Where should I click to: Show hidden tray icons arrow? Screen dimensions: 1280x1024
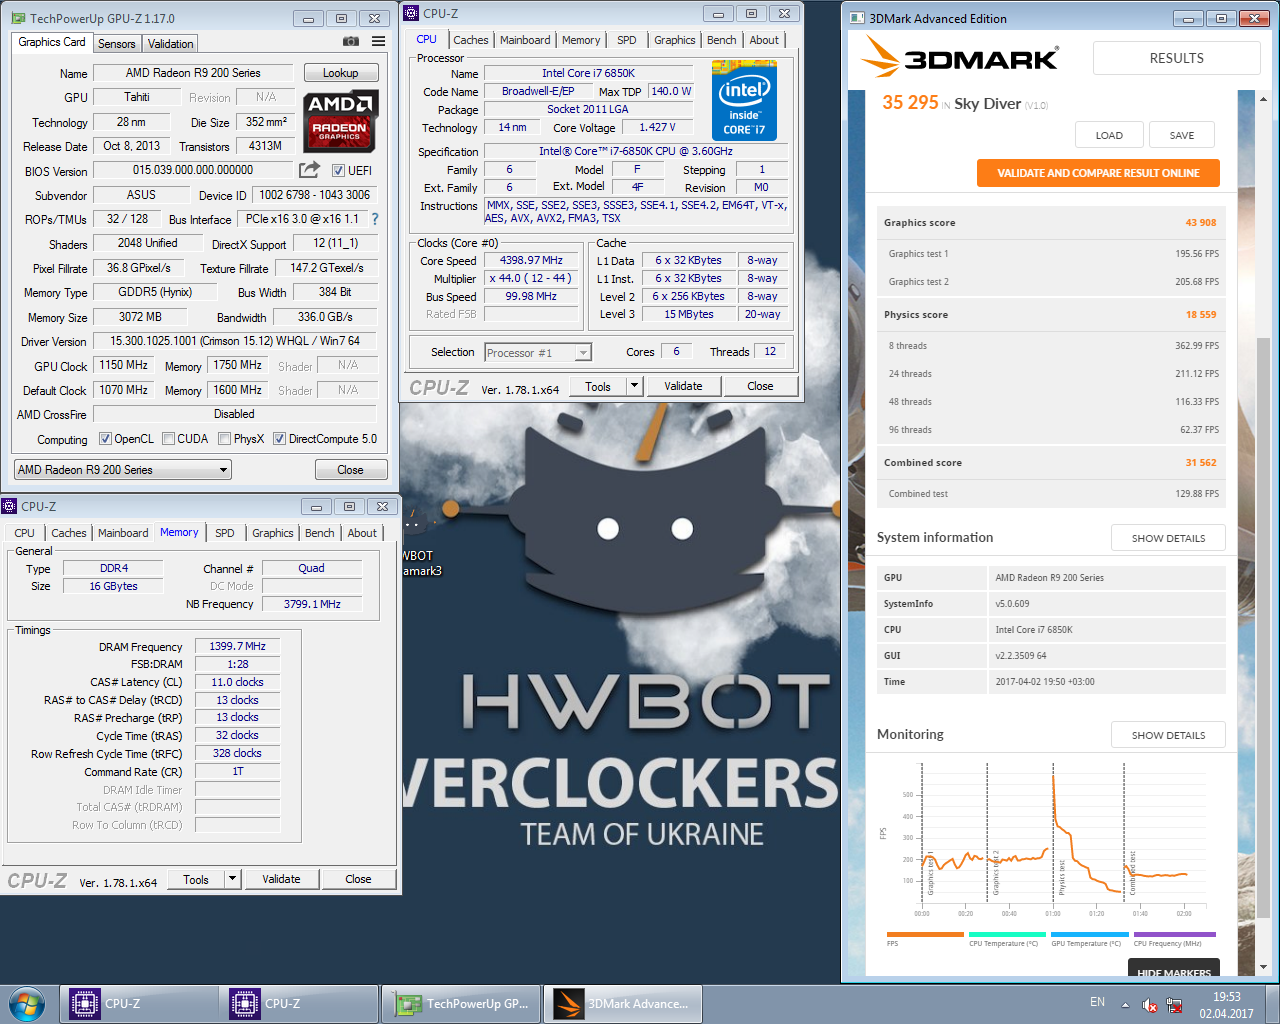[1125, 1005]
